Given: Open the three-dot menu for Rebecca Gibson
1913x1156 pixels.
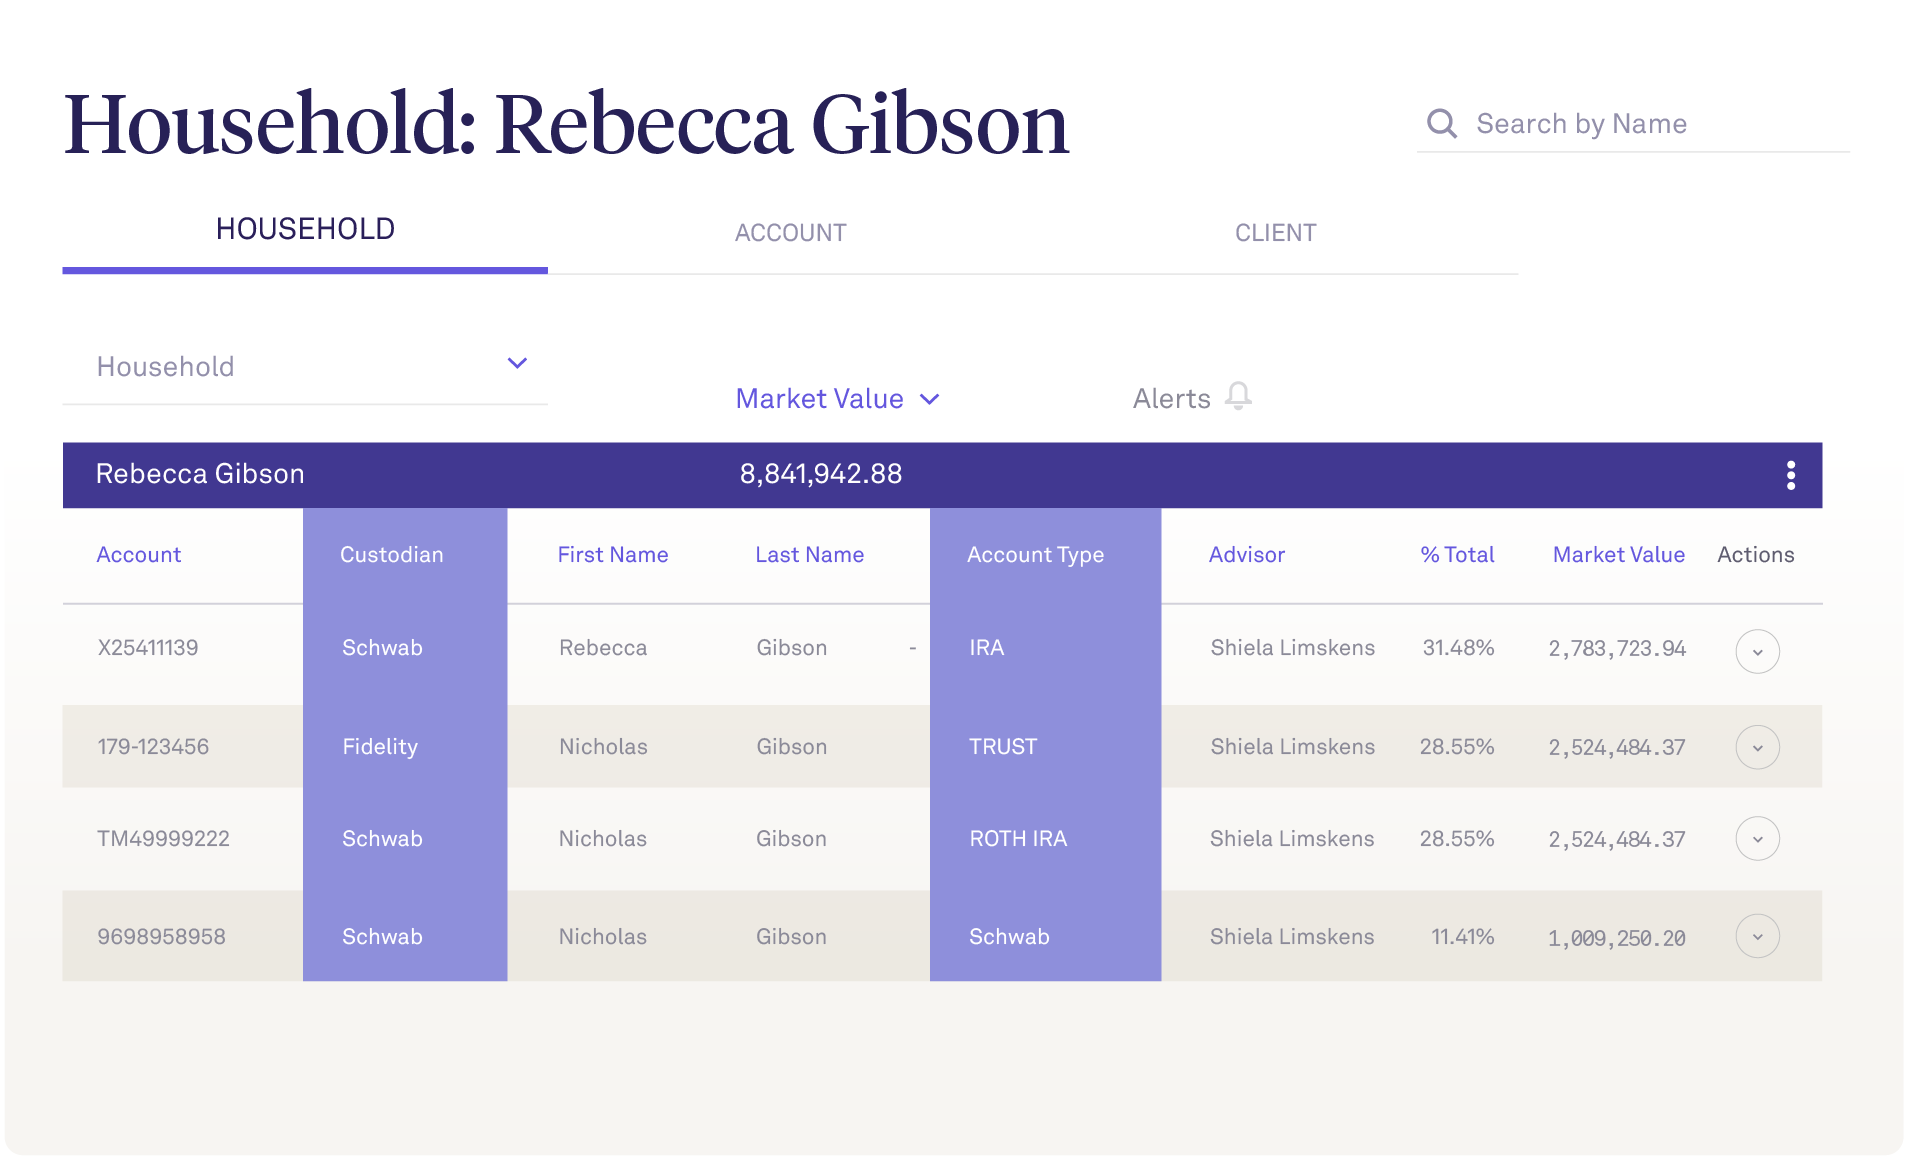Looking at the screenshot, I should (x=1790, y=475).
